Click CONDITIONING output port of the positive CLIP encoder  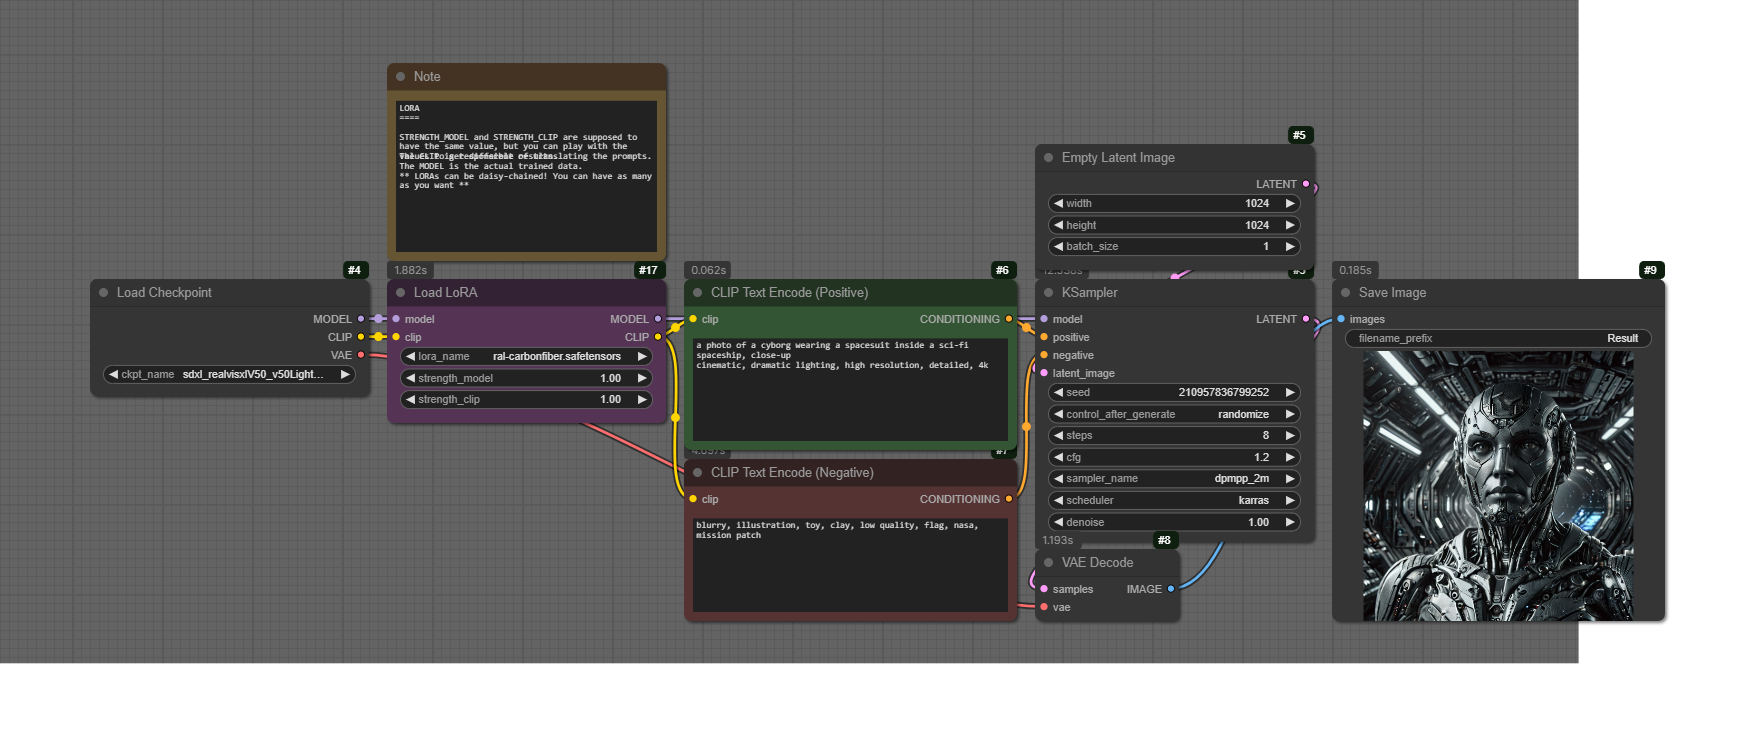1009,319
